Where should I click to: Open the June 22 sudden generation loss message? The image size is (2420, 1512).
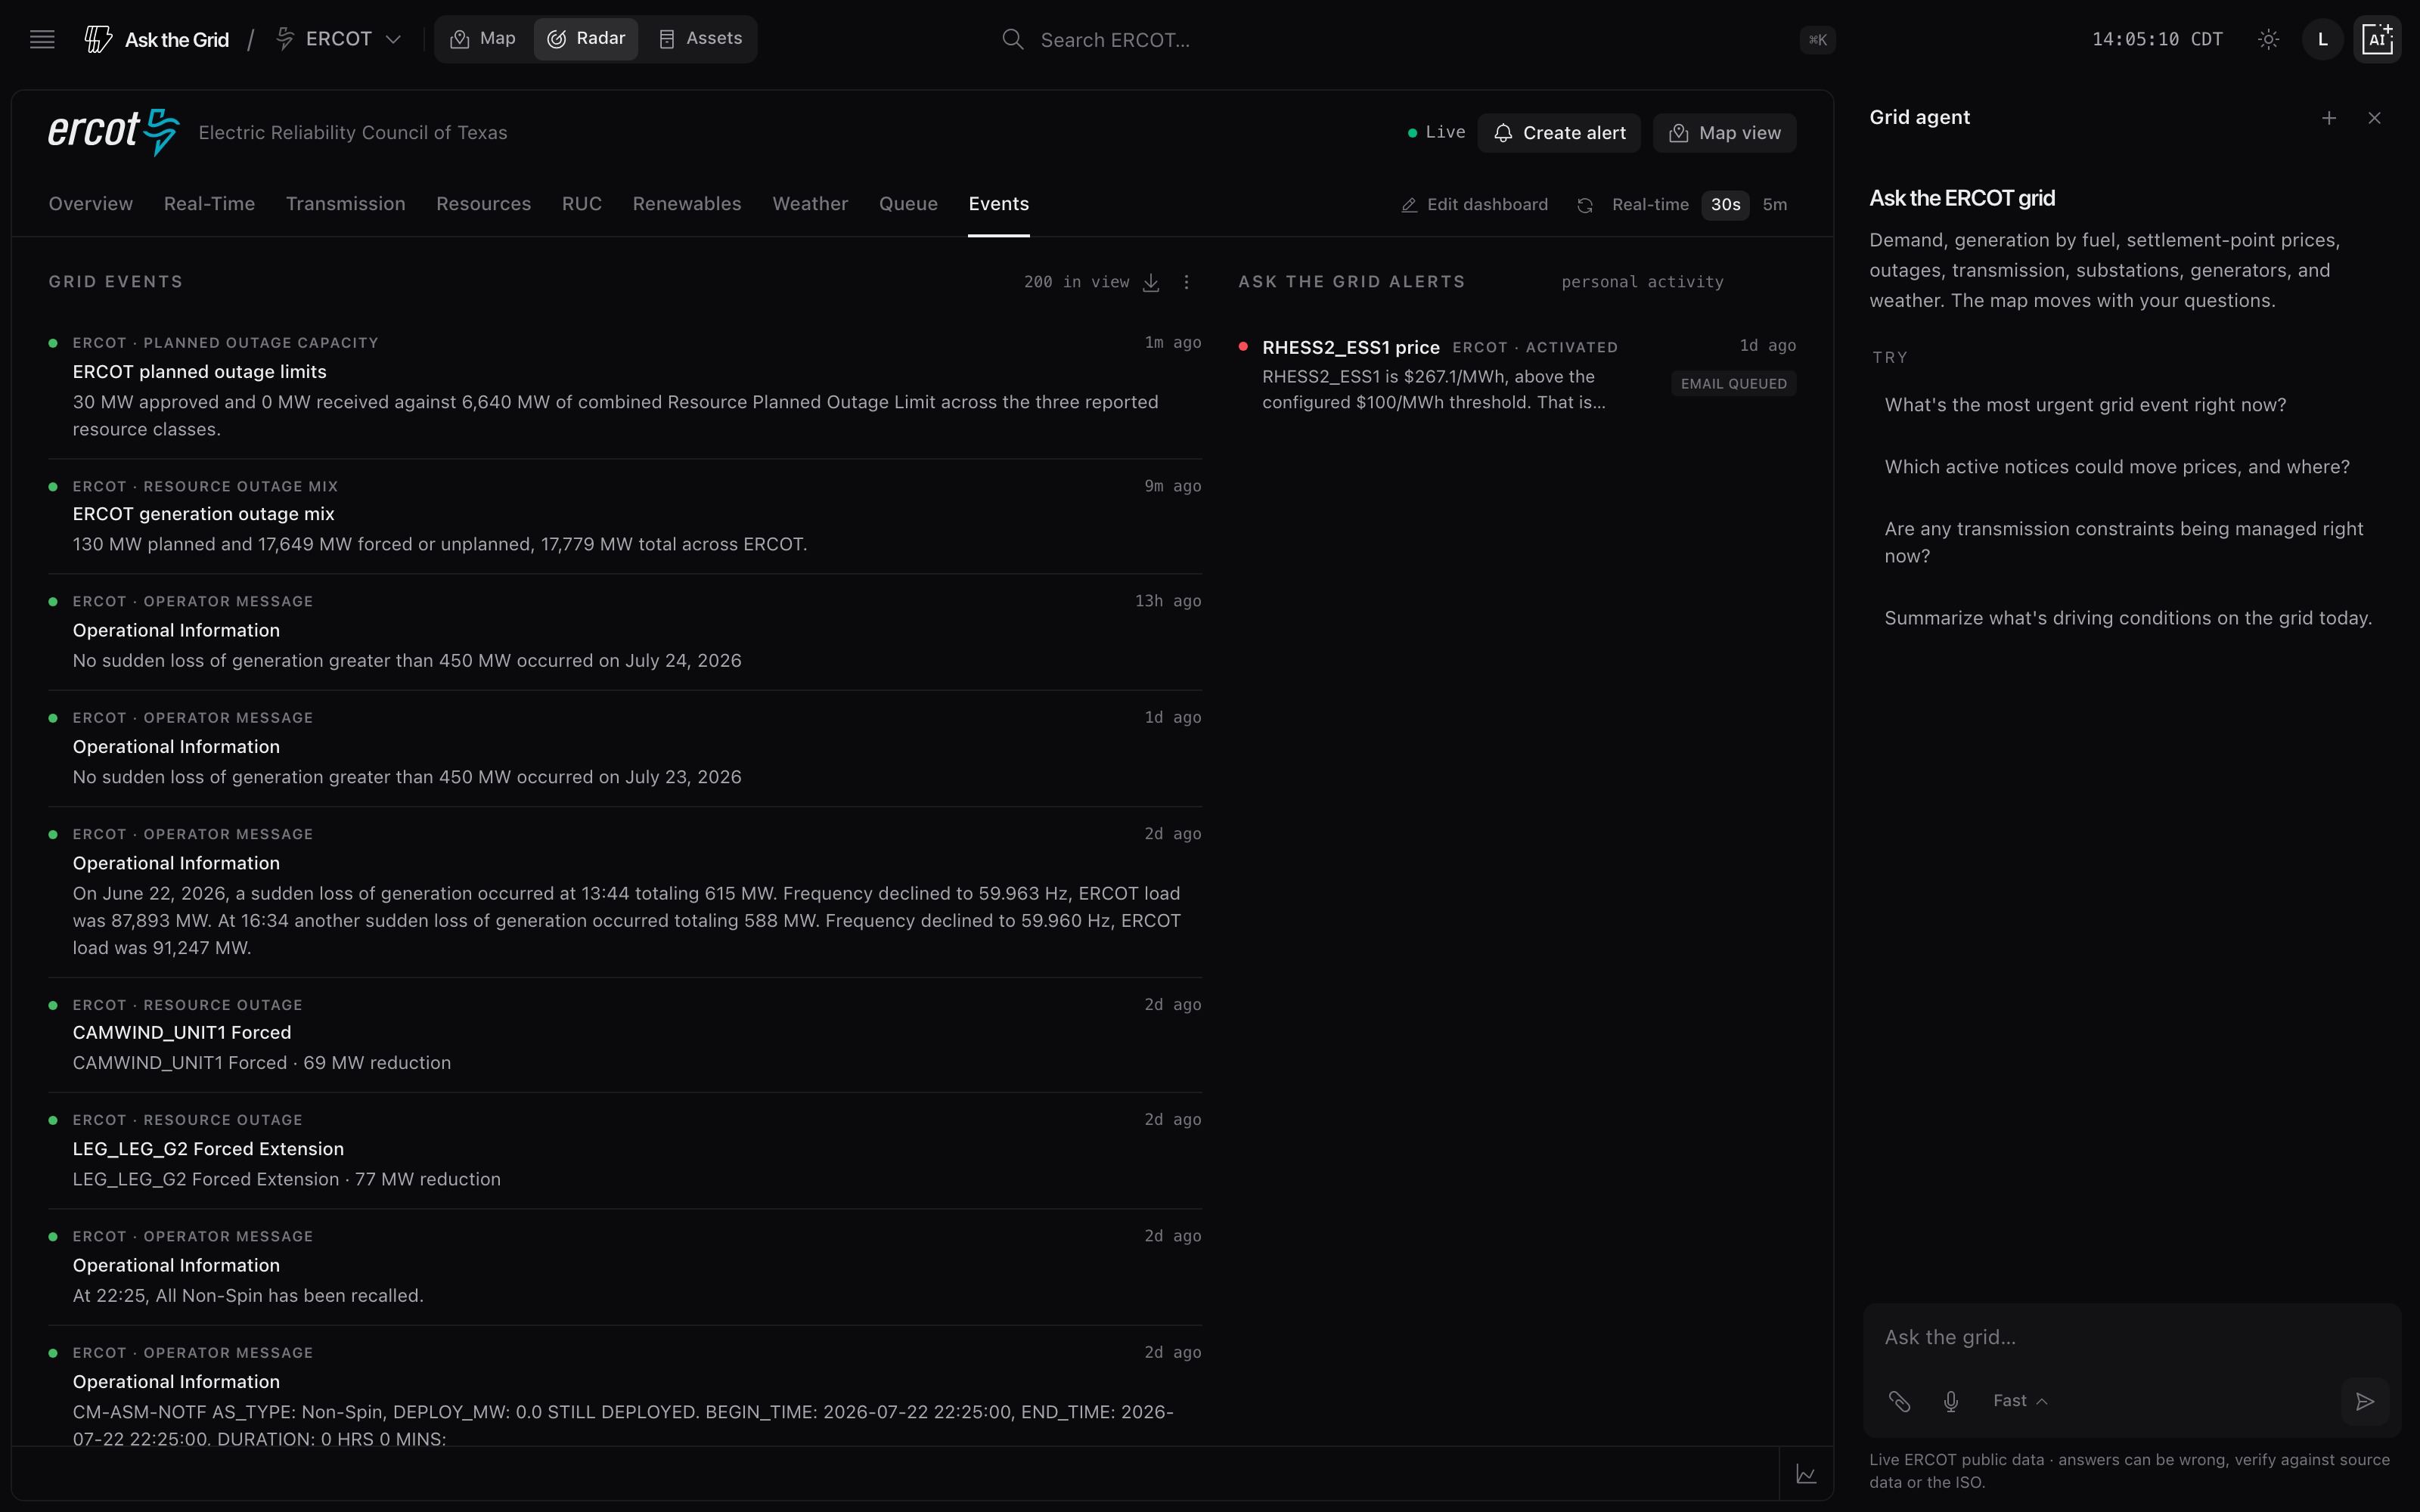pos(625,891)
